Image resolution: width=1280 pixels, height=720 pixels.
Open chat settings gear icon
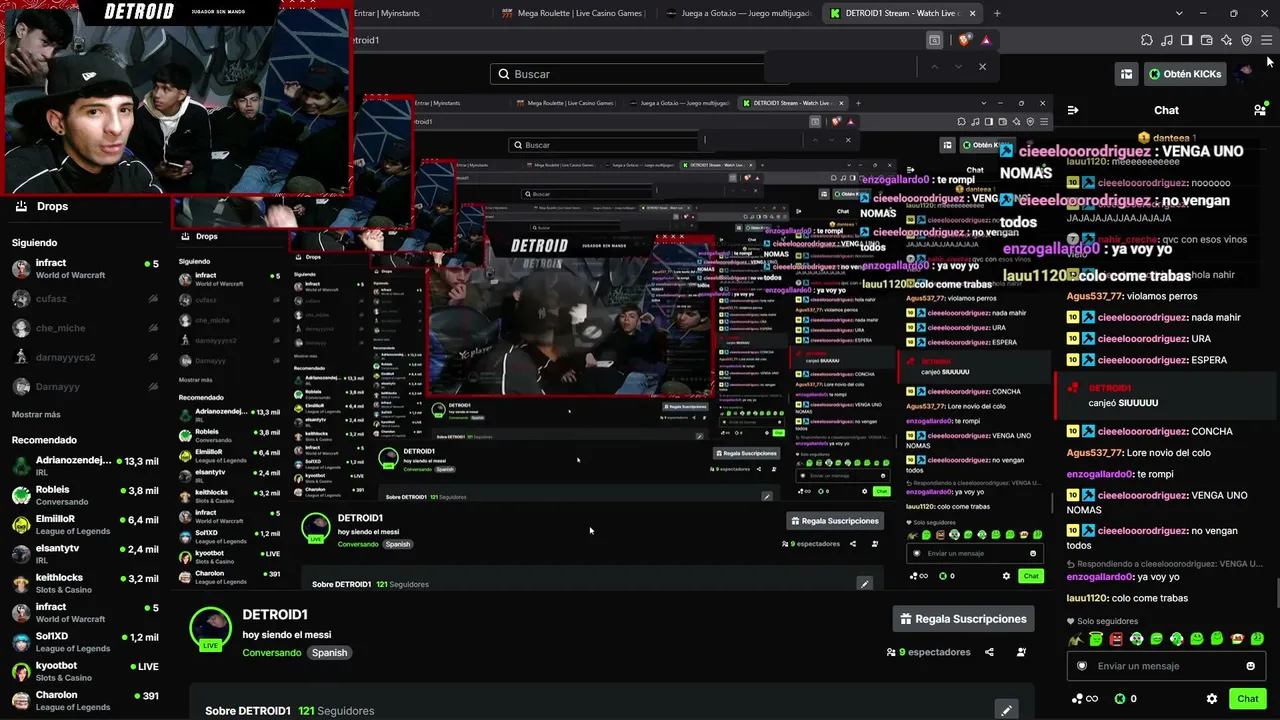point(1212,699)
